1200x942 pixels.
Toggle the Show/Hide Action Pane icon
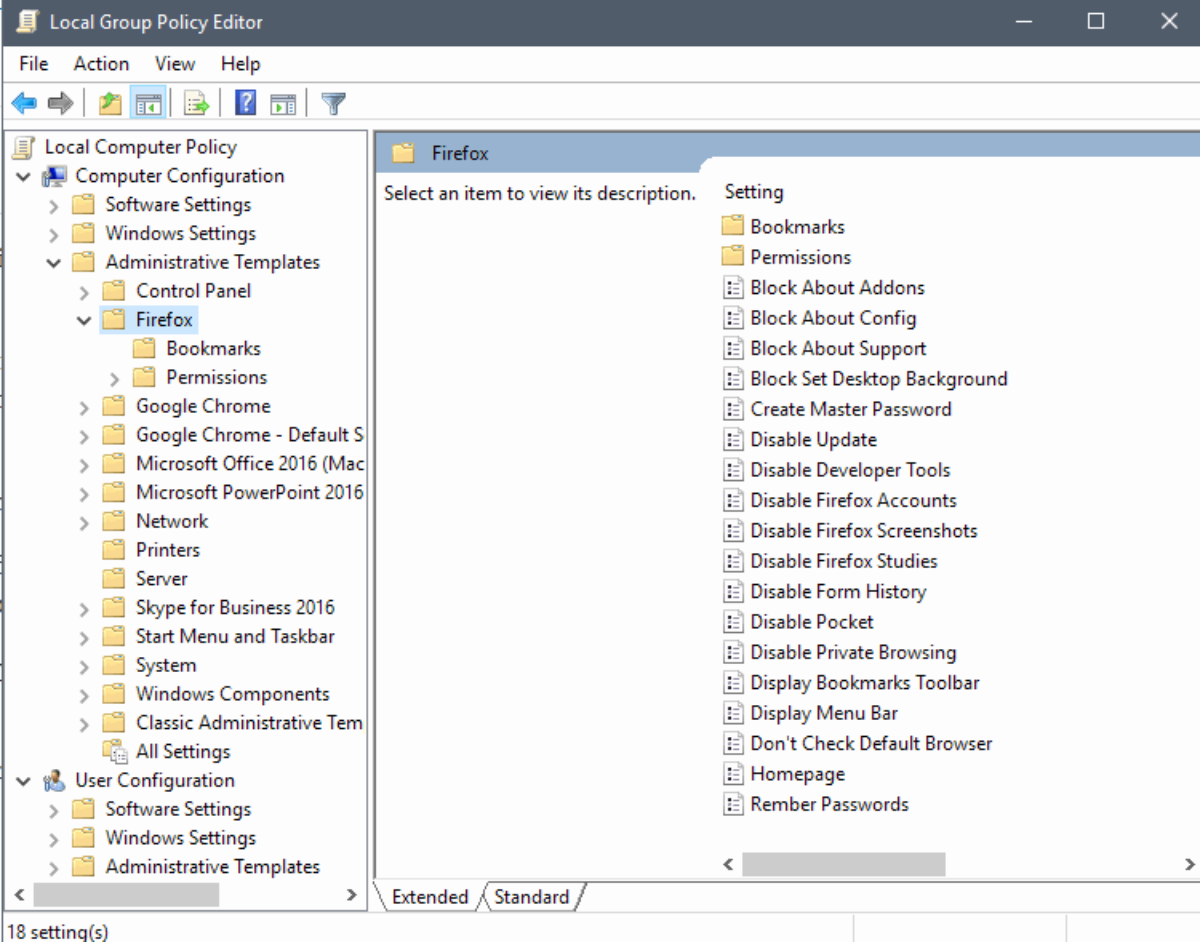283,103
